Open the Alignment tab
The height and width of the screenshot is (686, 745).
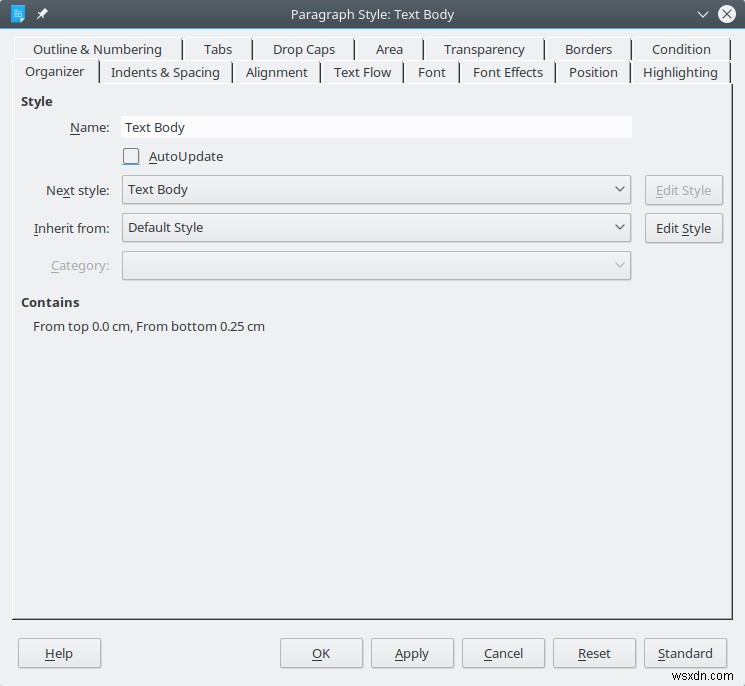(x=277, y=72)
